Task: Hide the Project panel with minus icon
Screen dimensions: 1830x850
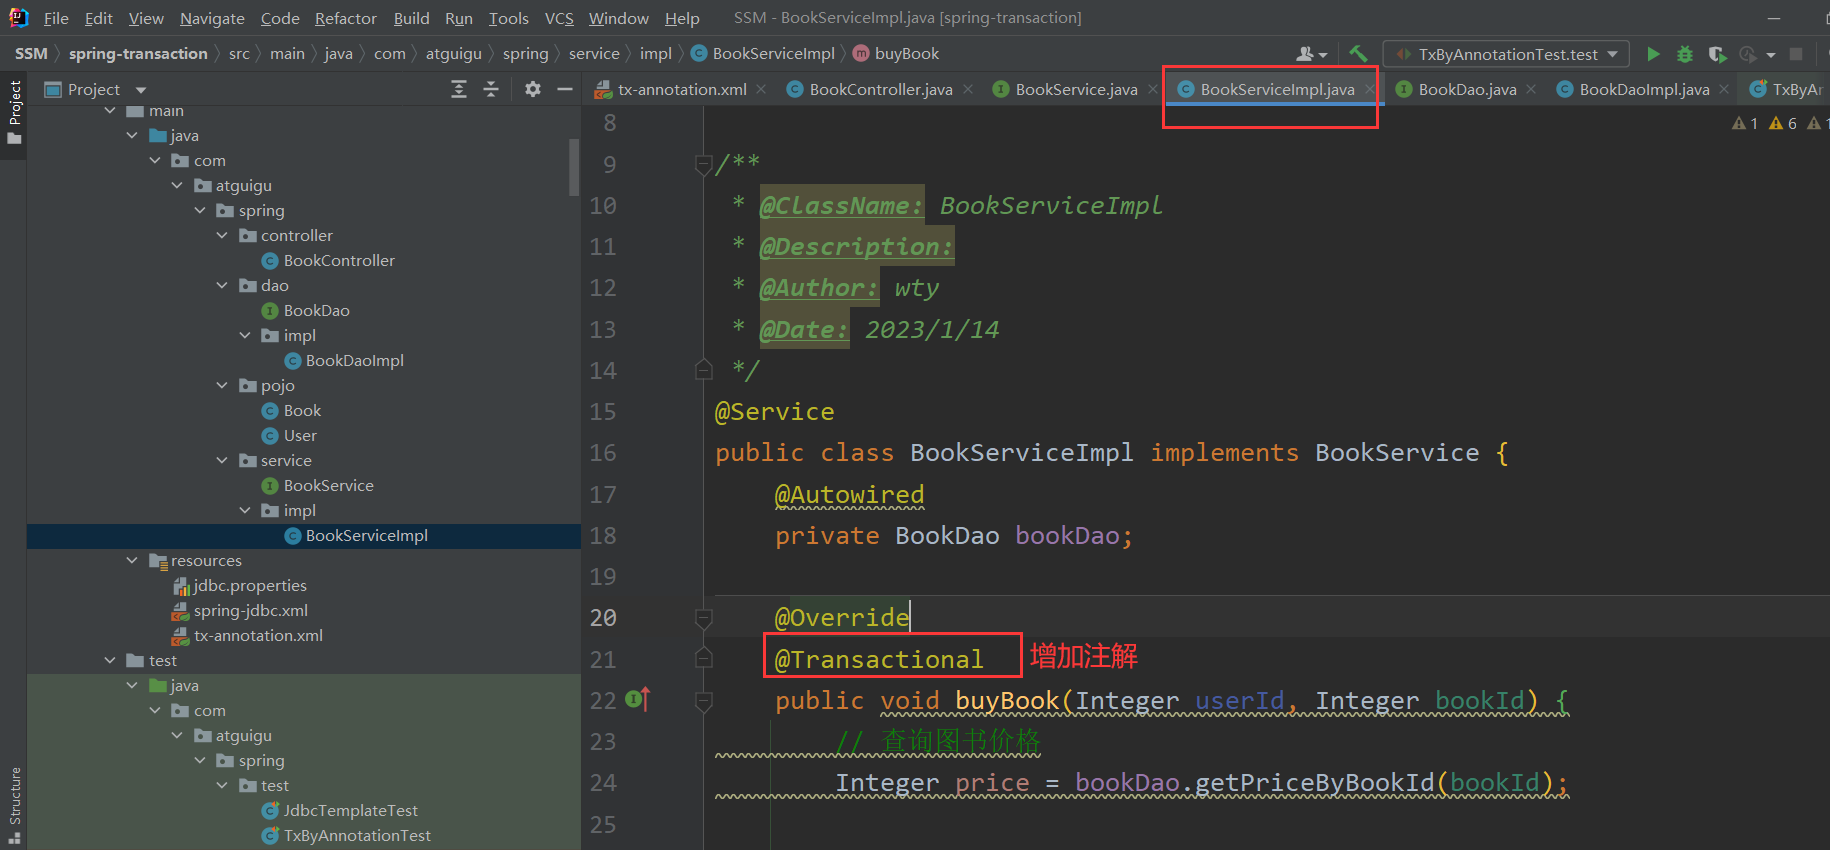Action: (565, 89)
